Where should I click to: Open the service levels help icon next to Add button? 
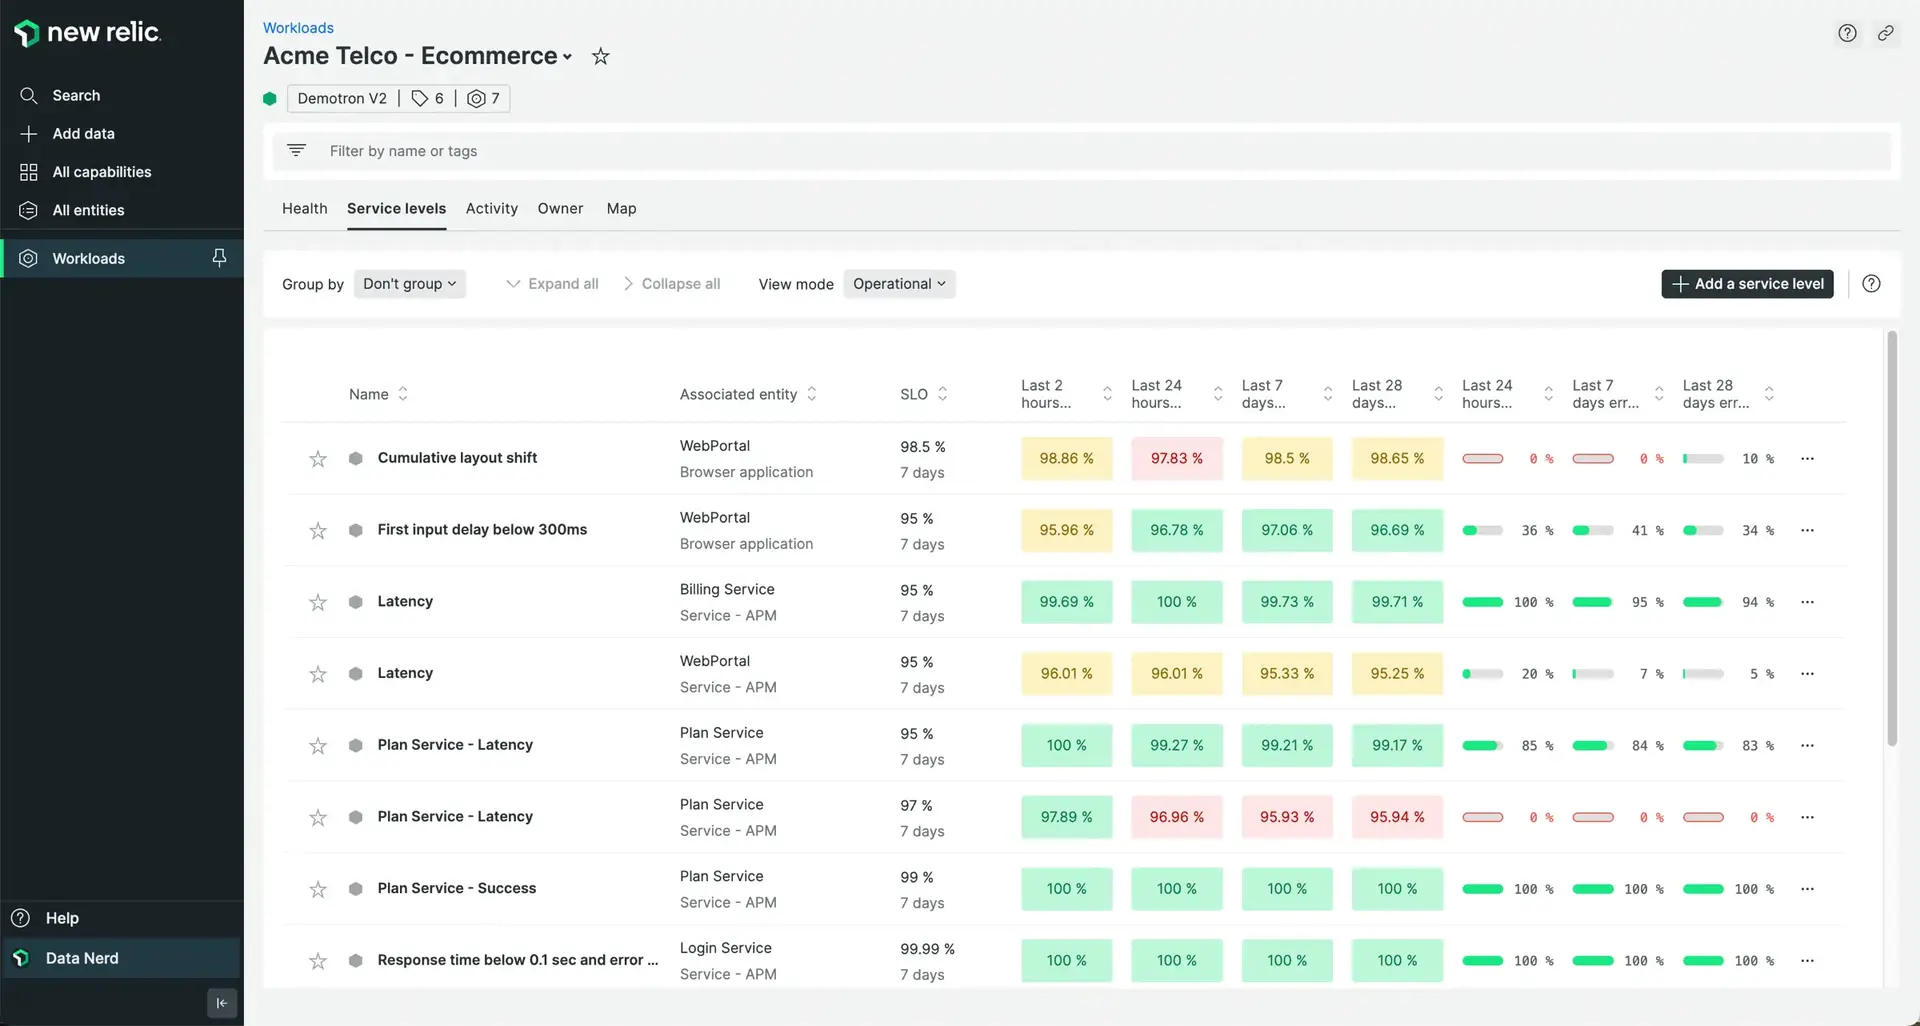(1871, 284)
